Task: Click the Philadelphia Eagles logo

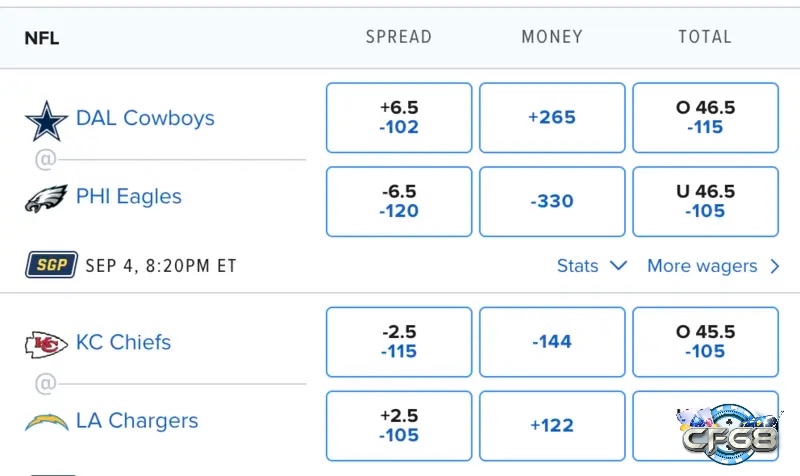Action: tap(46, 198)
